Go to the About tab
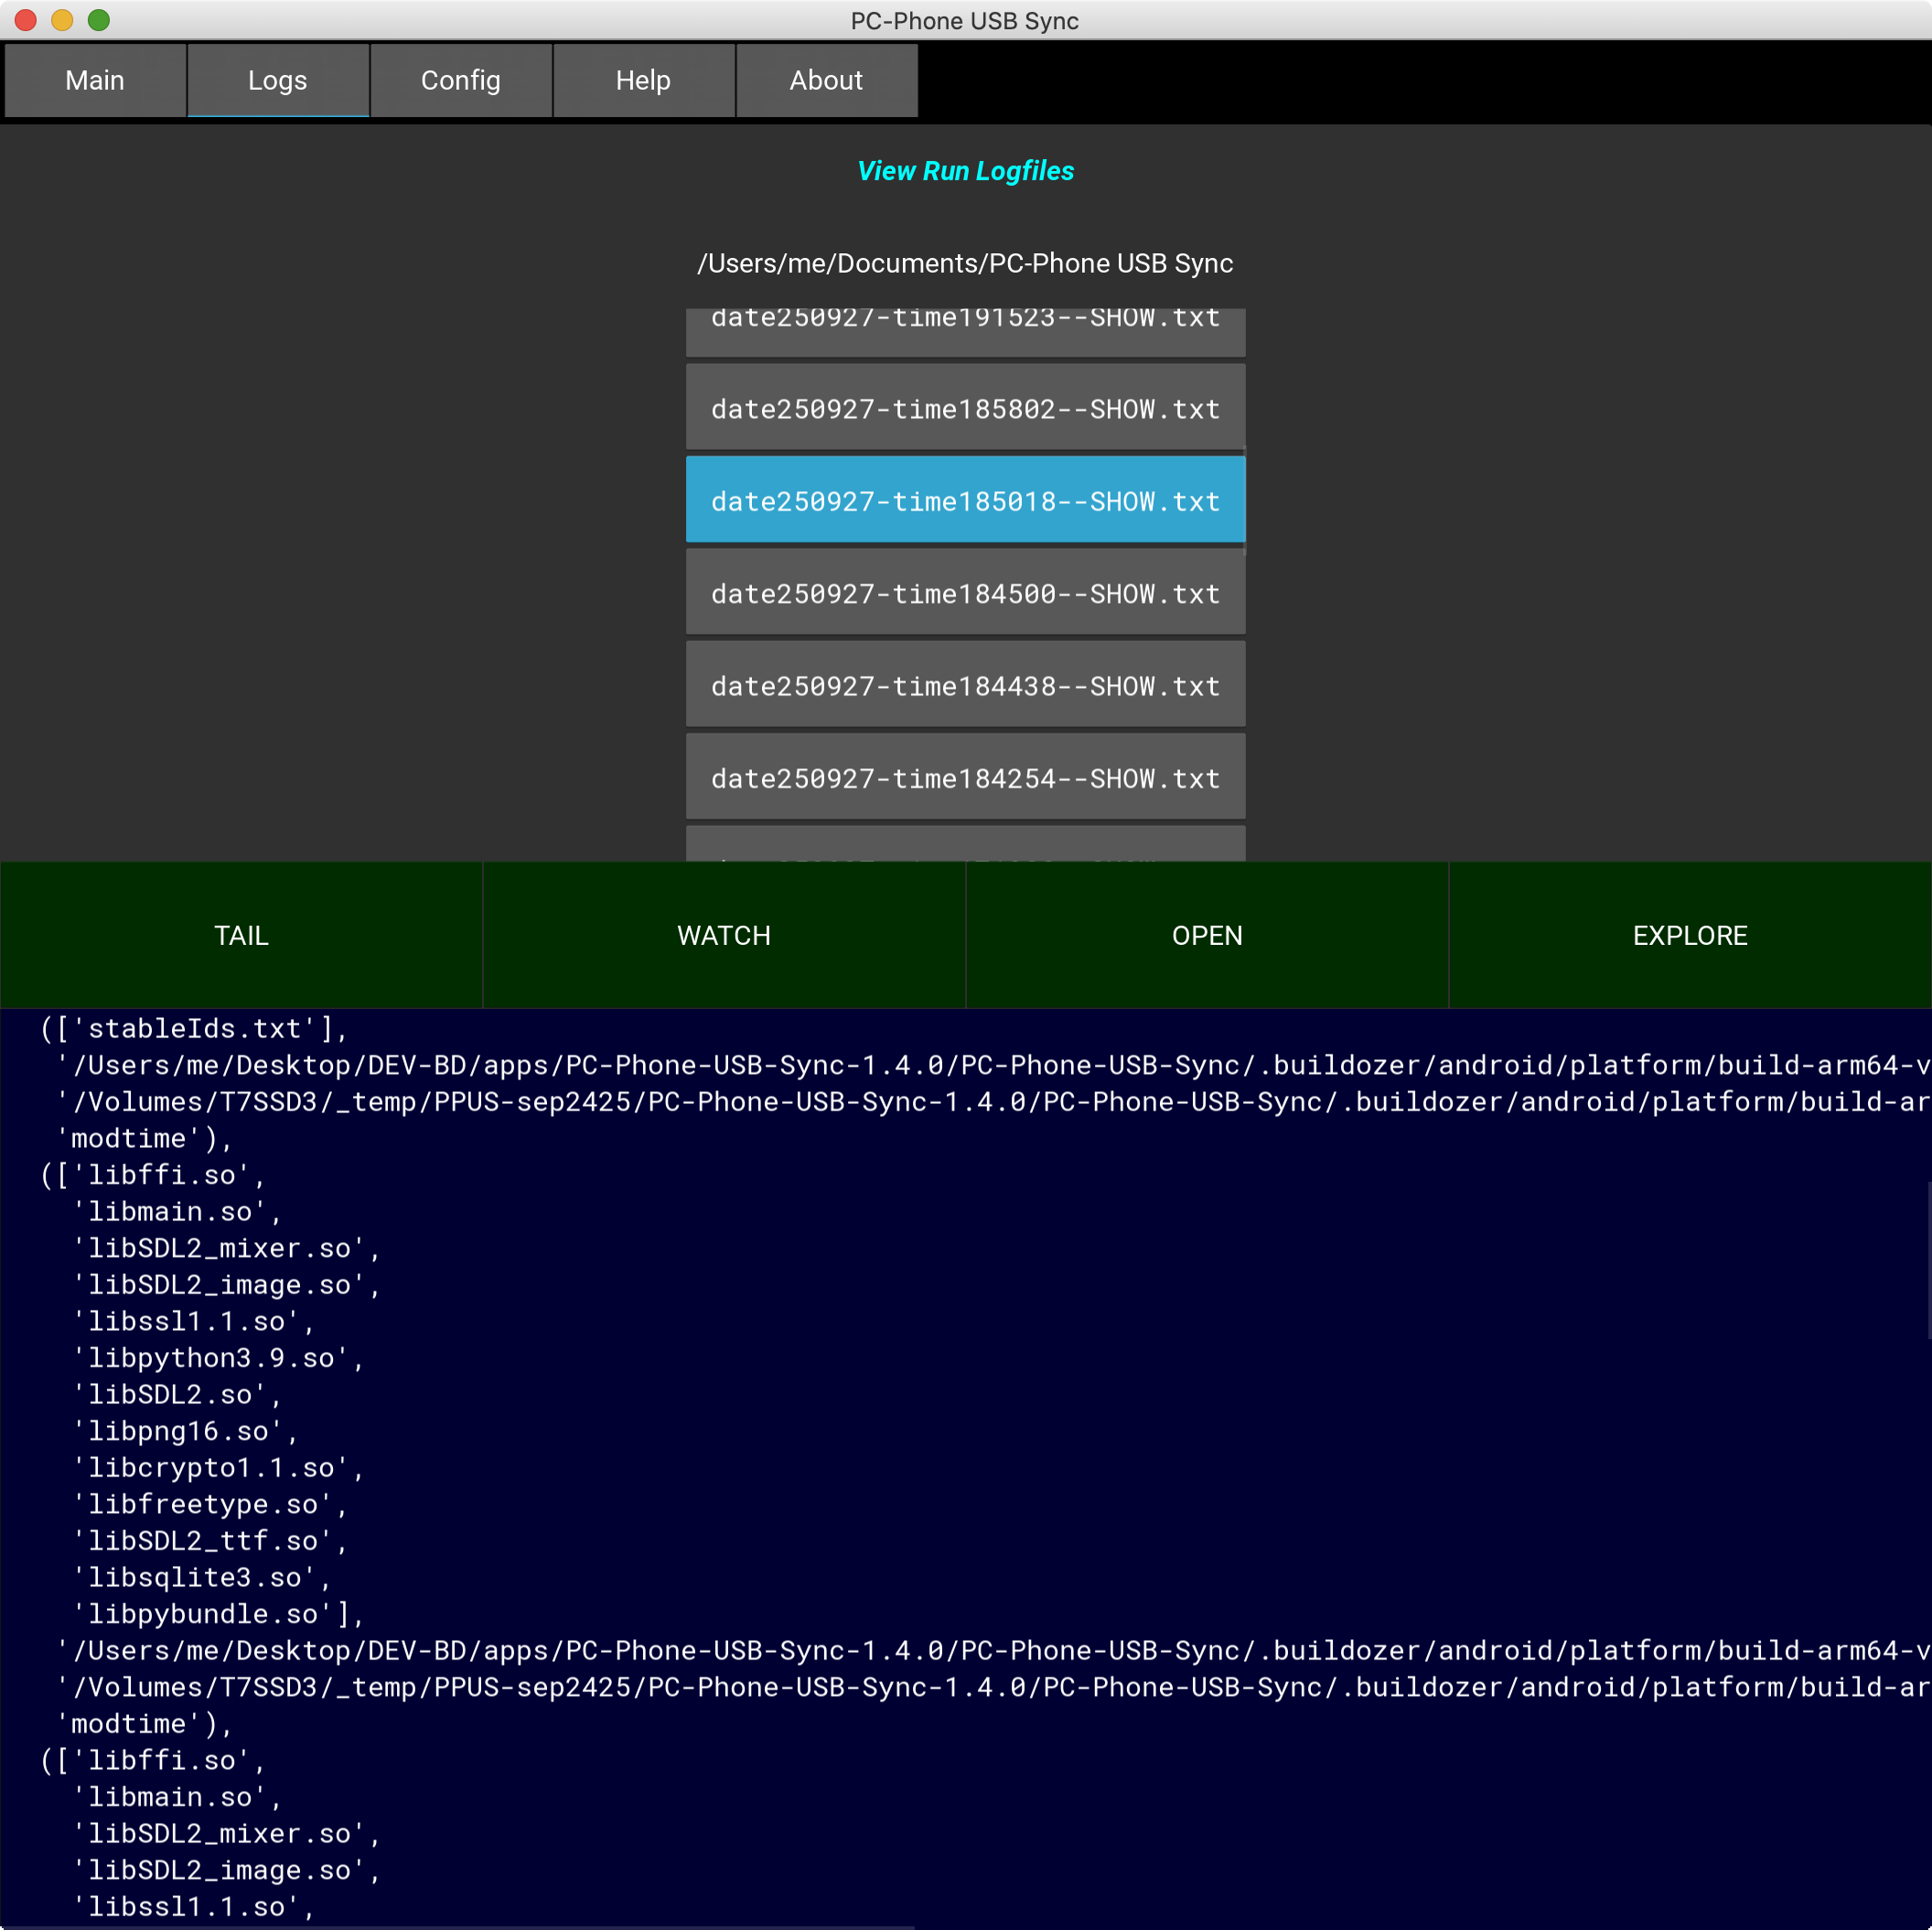Viewport: 1932px width, 1930px height. pos(826,80)
